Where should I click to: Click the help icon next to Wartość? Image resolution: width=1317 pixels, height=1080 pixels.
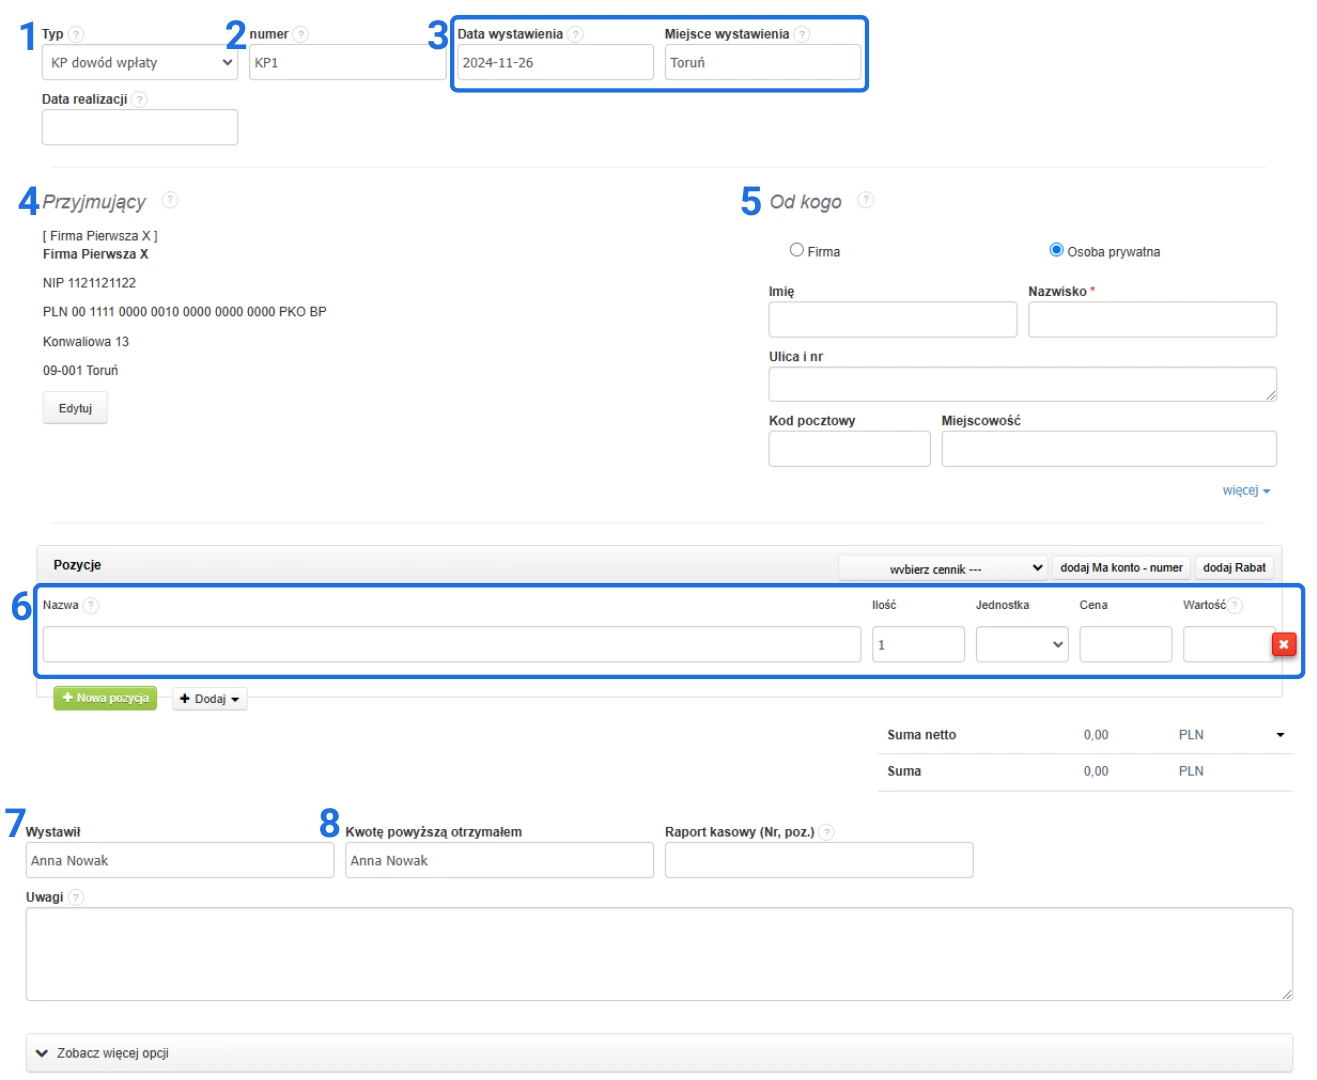coord(1235,606)
